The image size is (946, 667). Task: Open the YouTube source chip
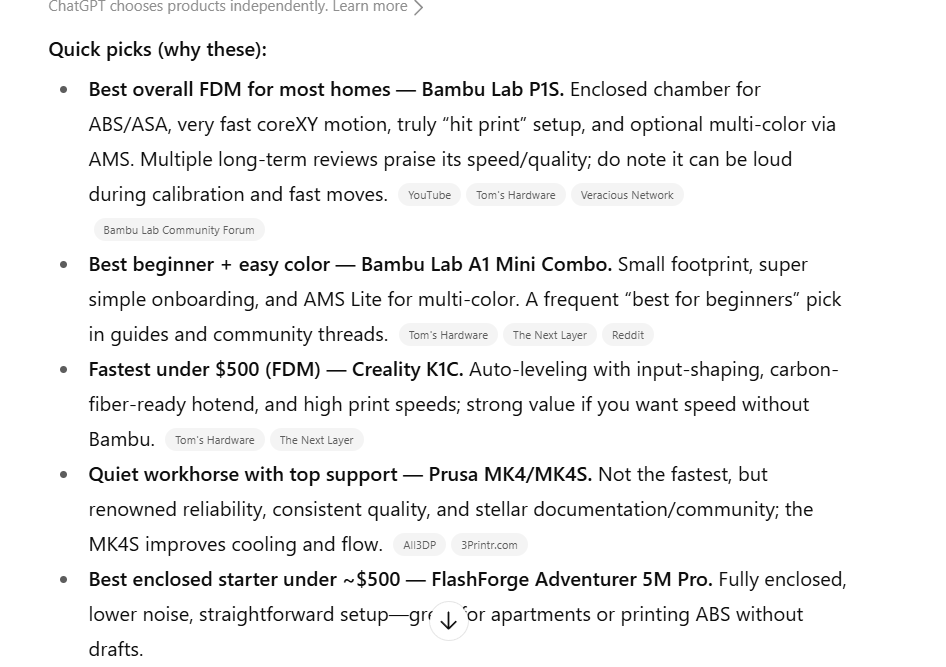429,195
